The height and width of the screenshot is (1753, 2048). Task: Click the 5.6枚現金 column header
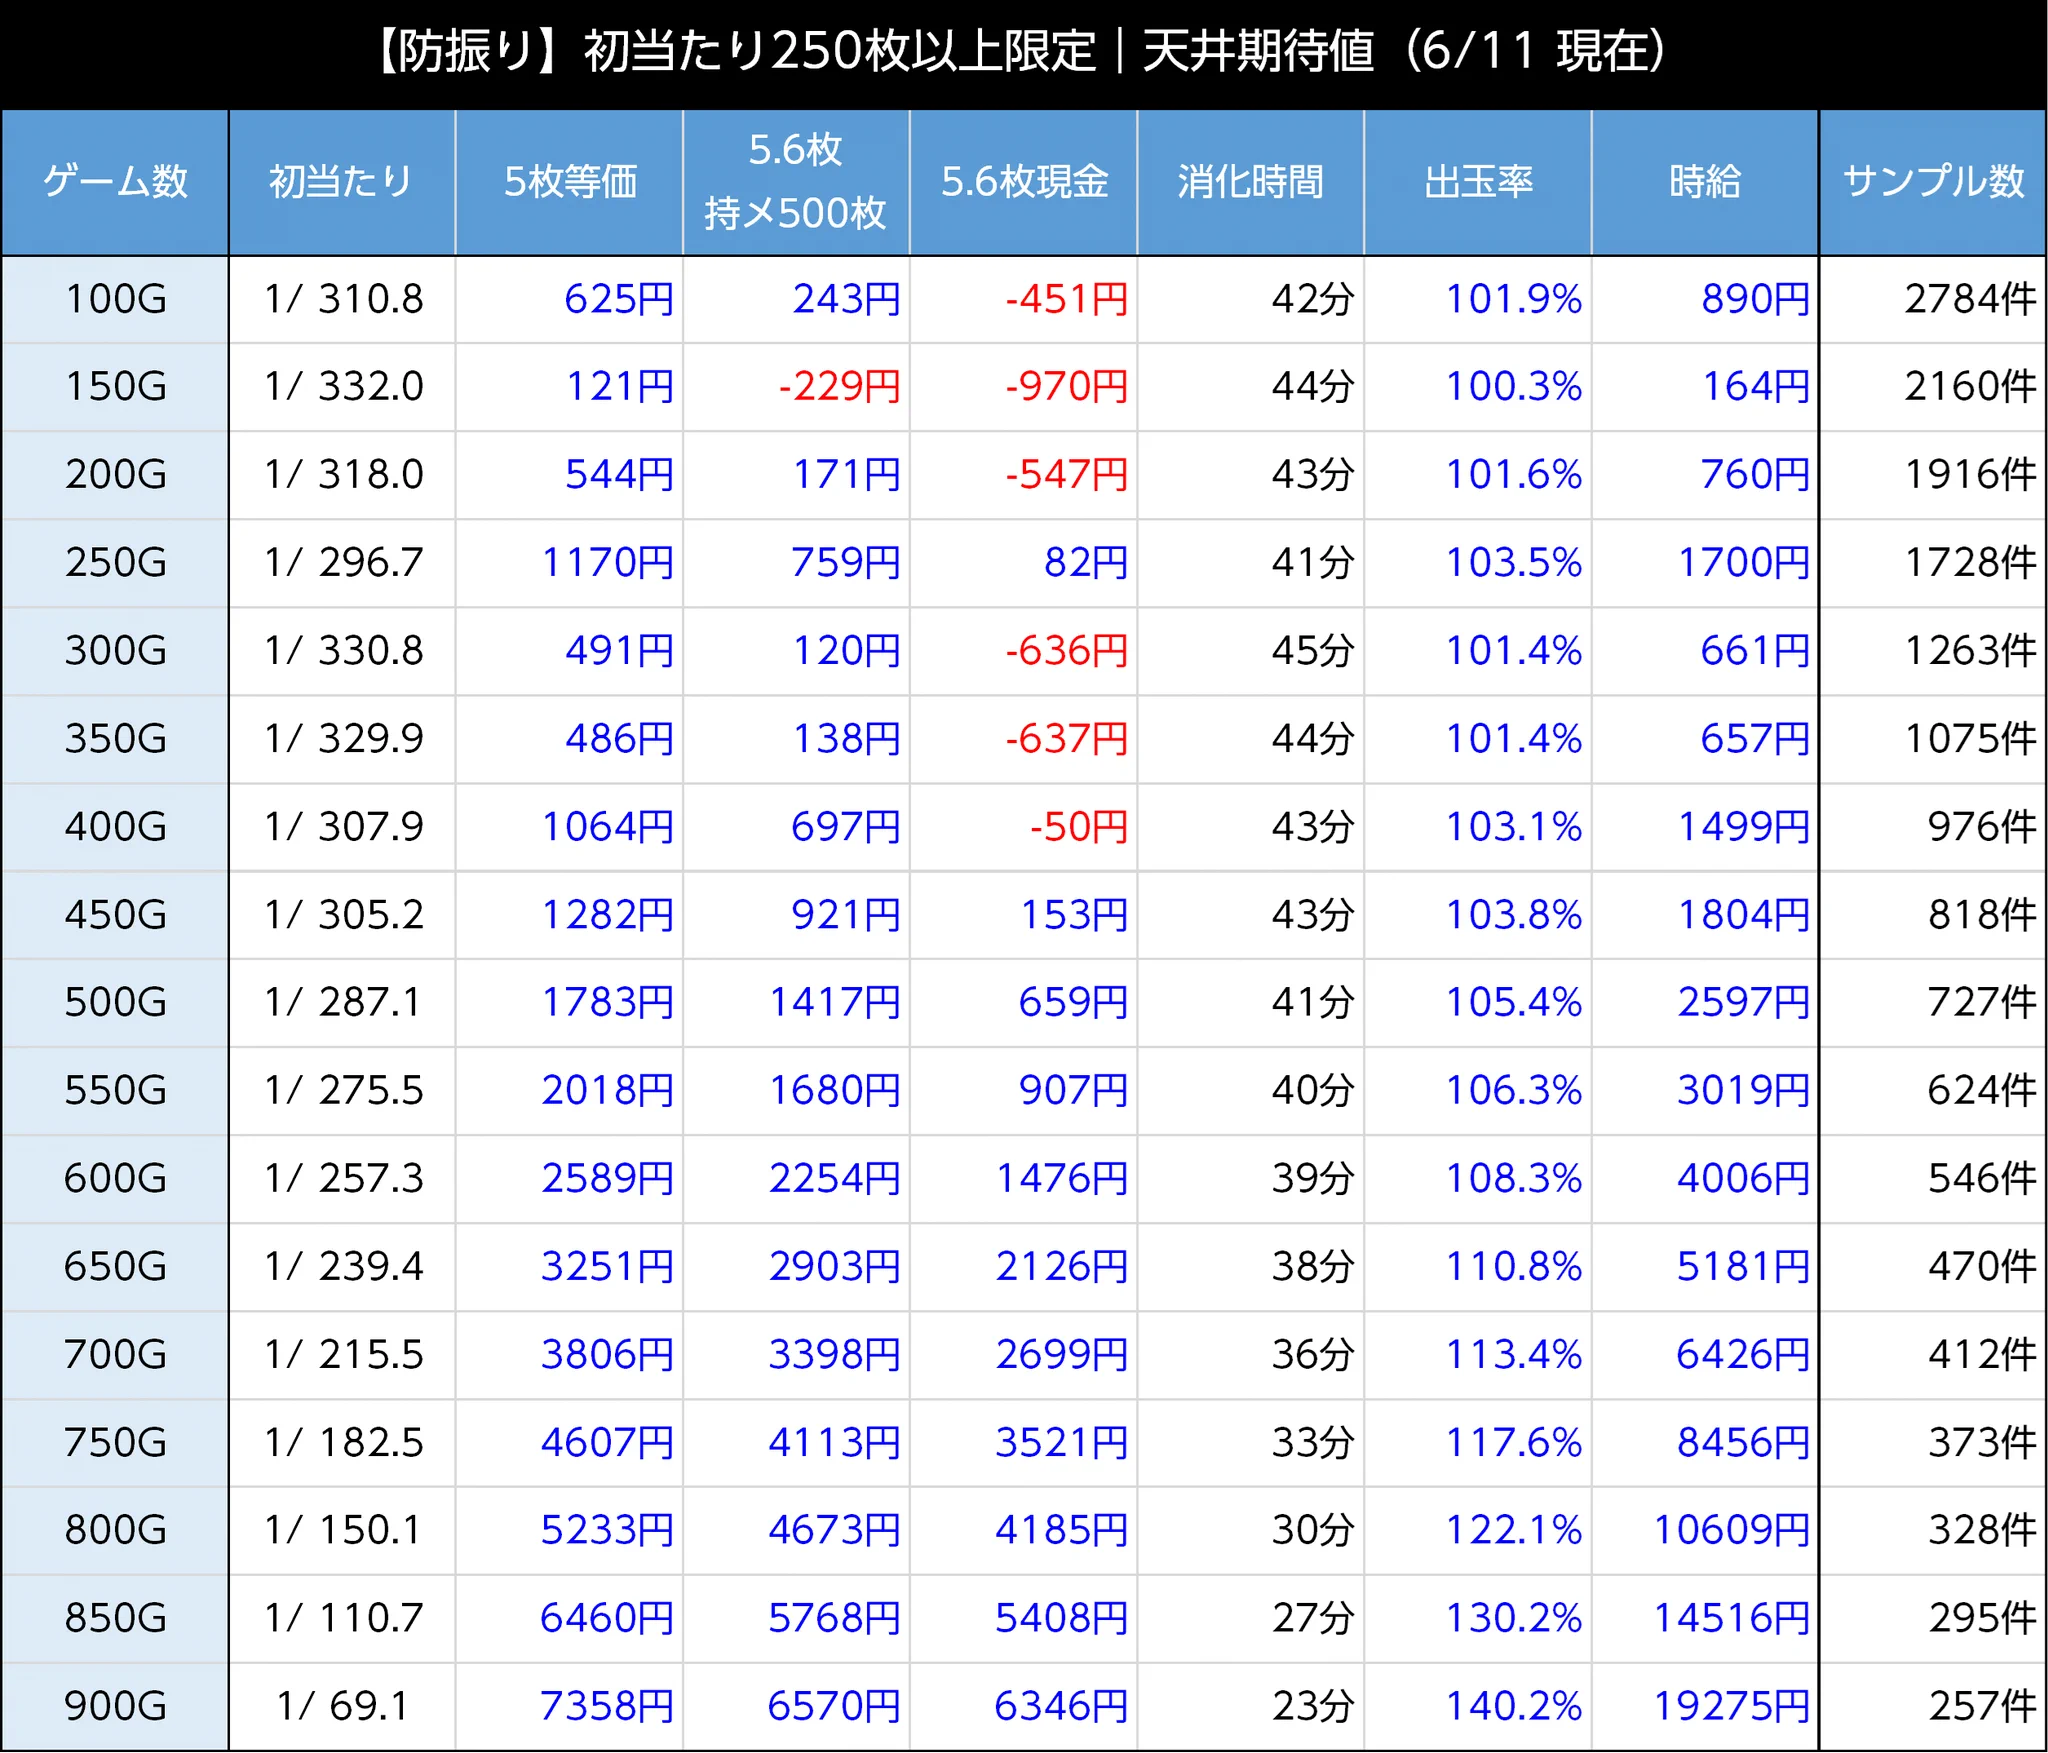(x=1024, y=182)
